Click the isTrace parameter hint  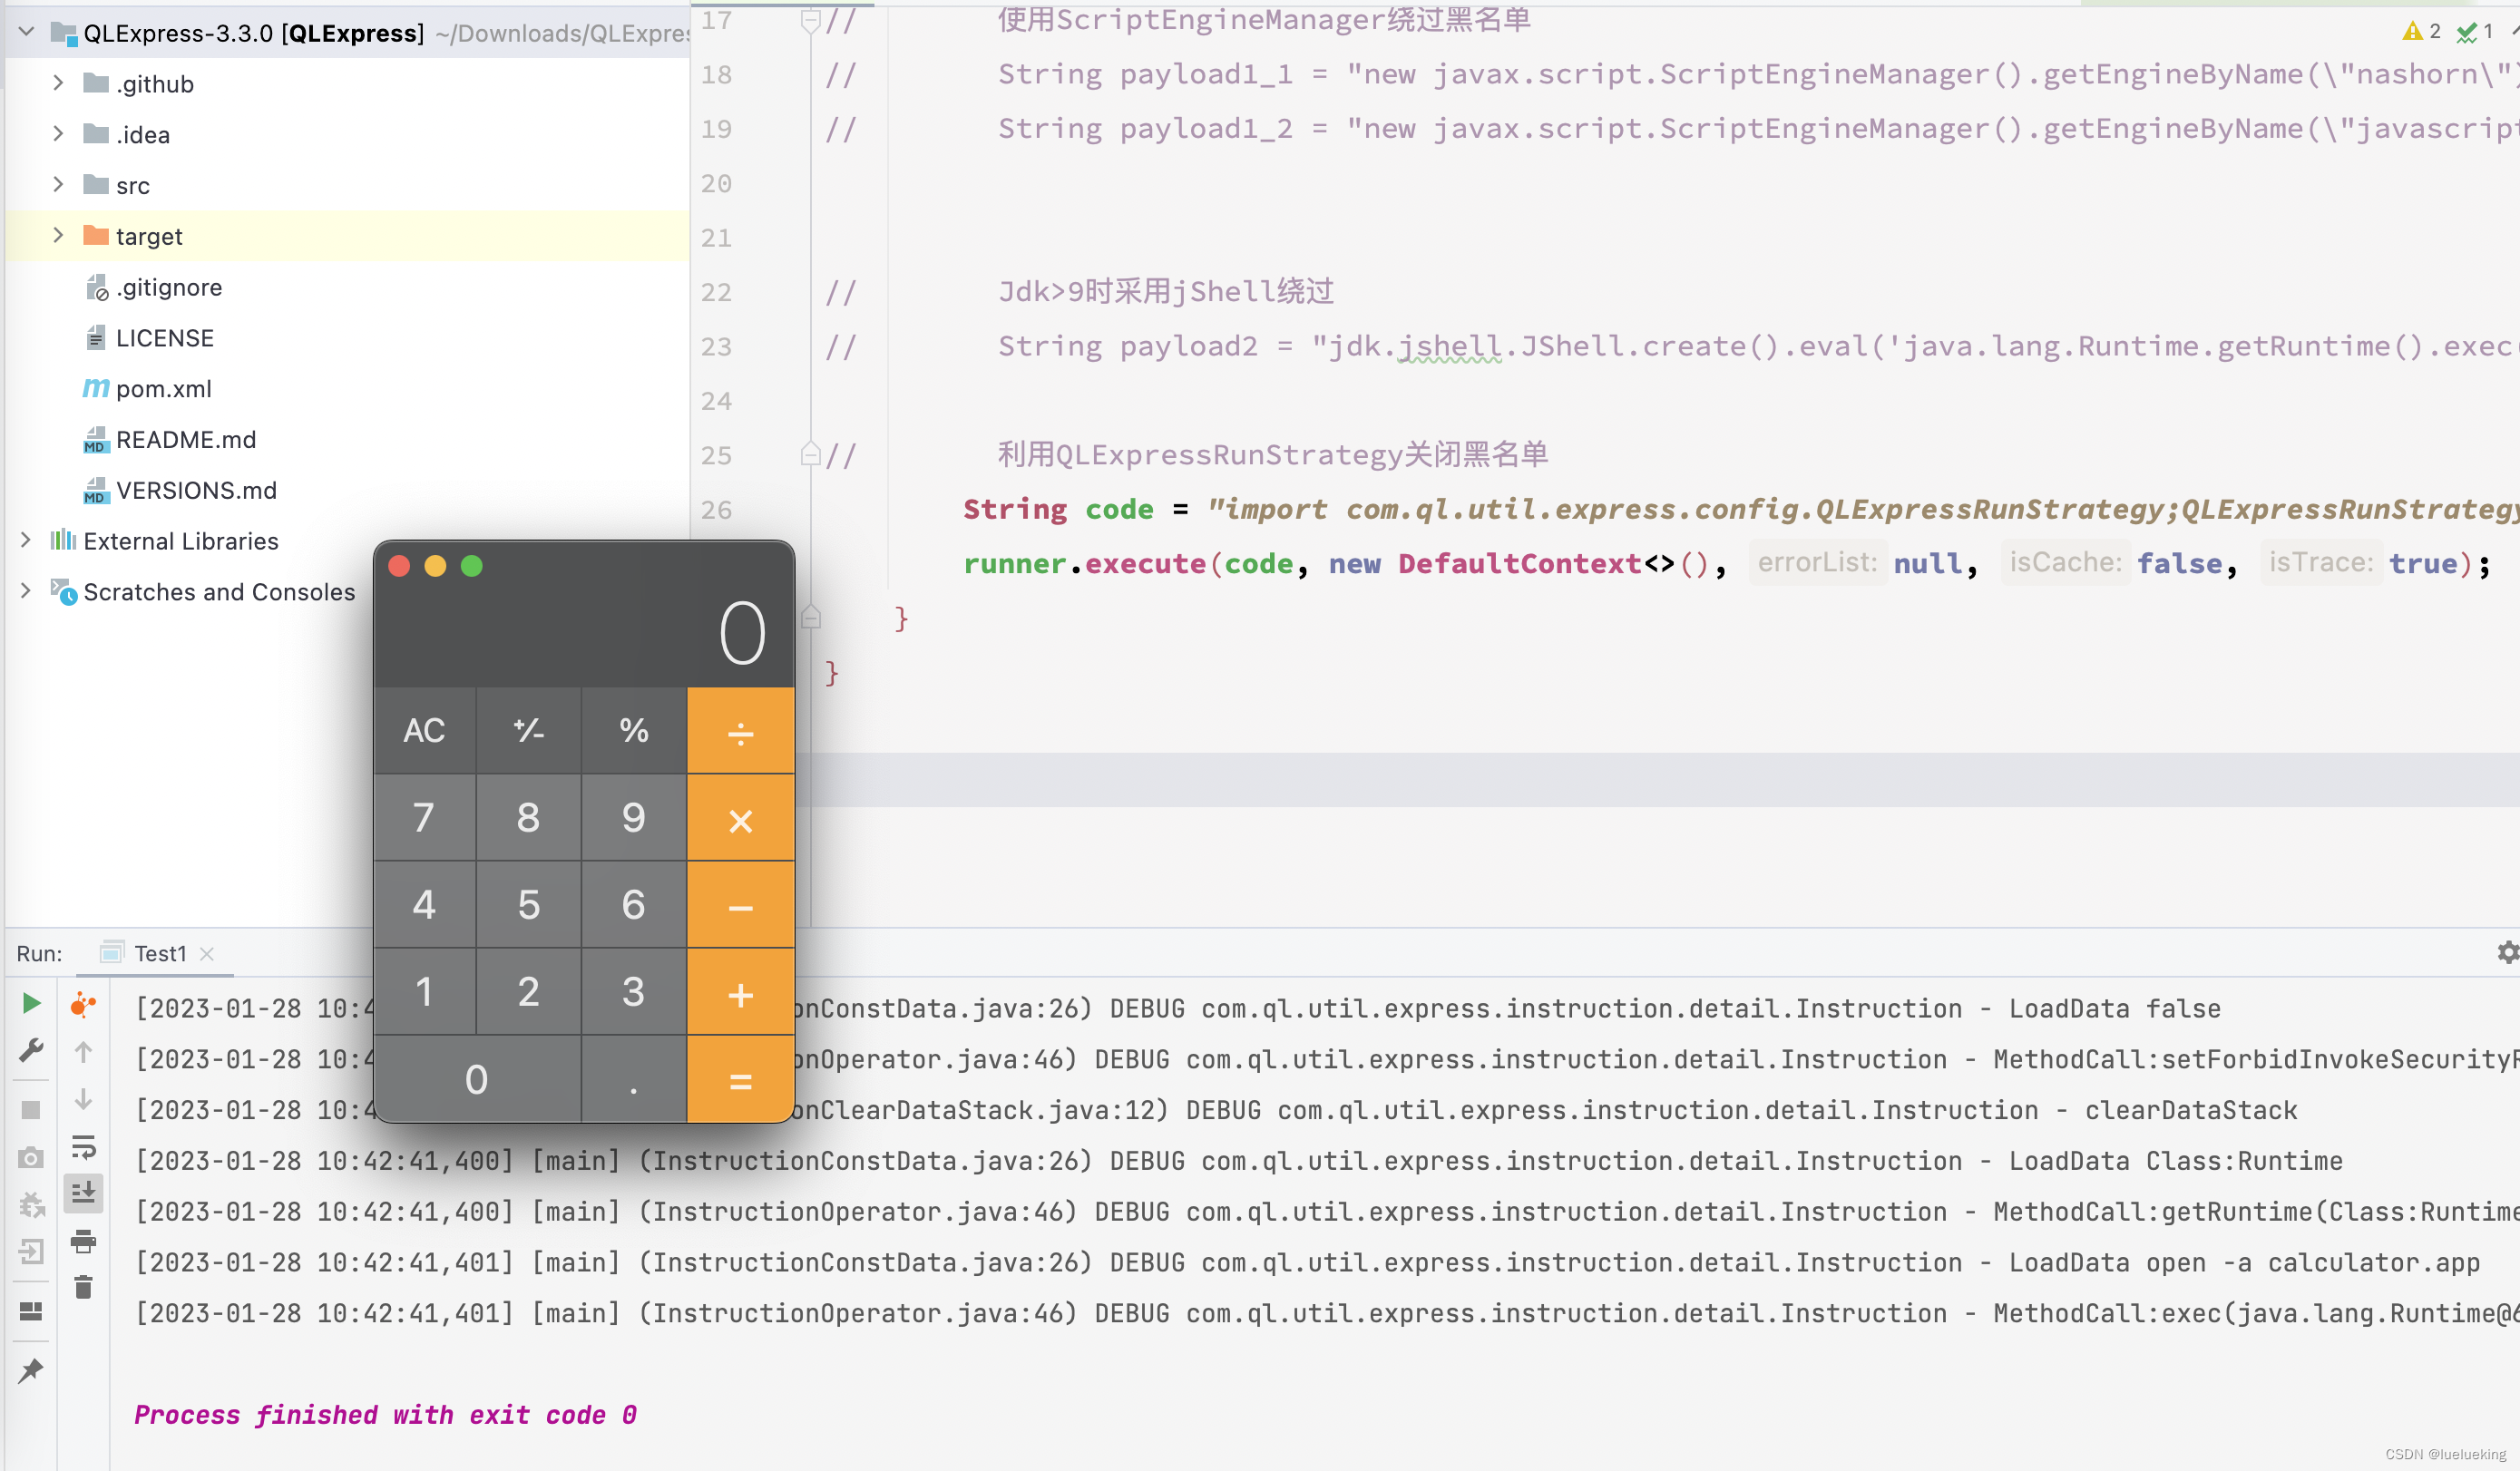coord(2320,563)
